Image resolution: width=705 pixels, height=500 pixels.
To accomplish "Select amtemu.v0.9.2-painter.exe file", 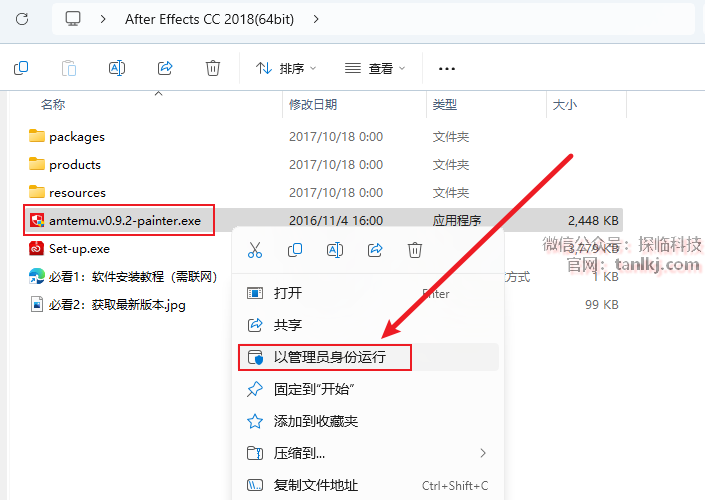I will tap(125, 221).
